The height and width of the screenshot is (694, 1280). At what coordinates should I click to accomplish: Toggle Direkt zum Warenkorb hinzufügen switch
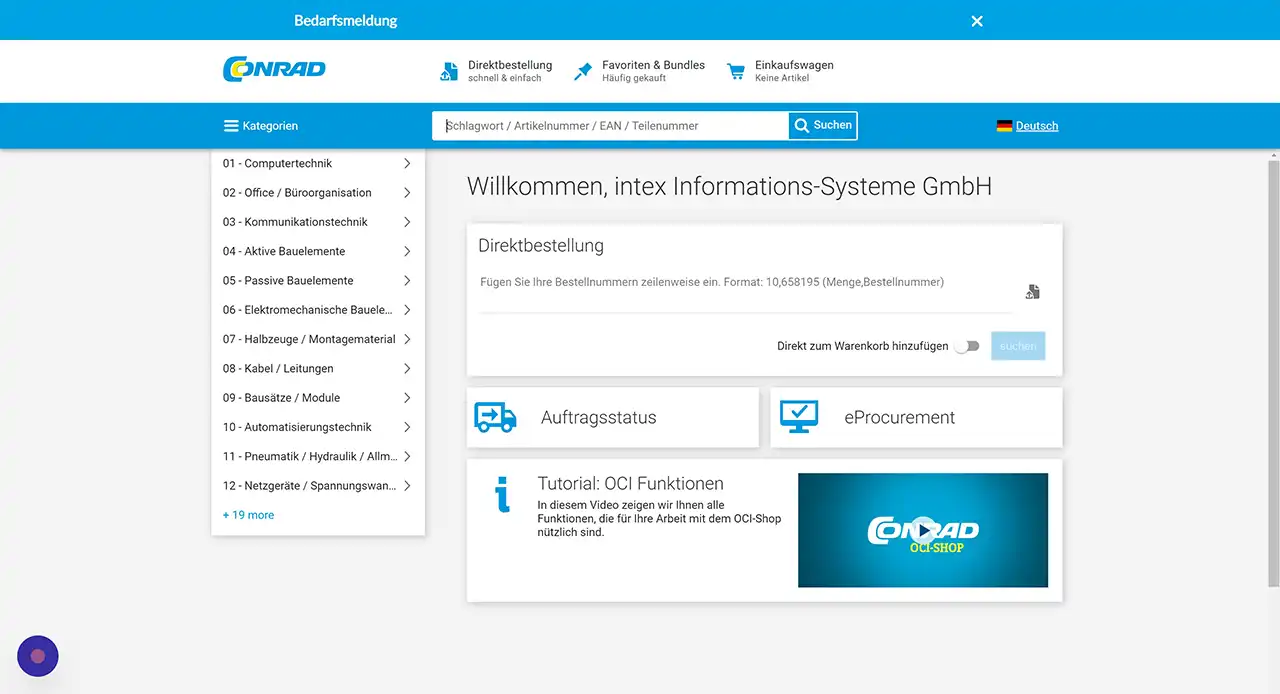point(966,346)
